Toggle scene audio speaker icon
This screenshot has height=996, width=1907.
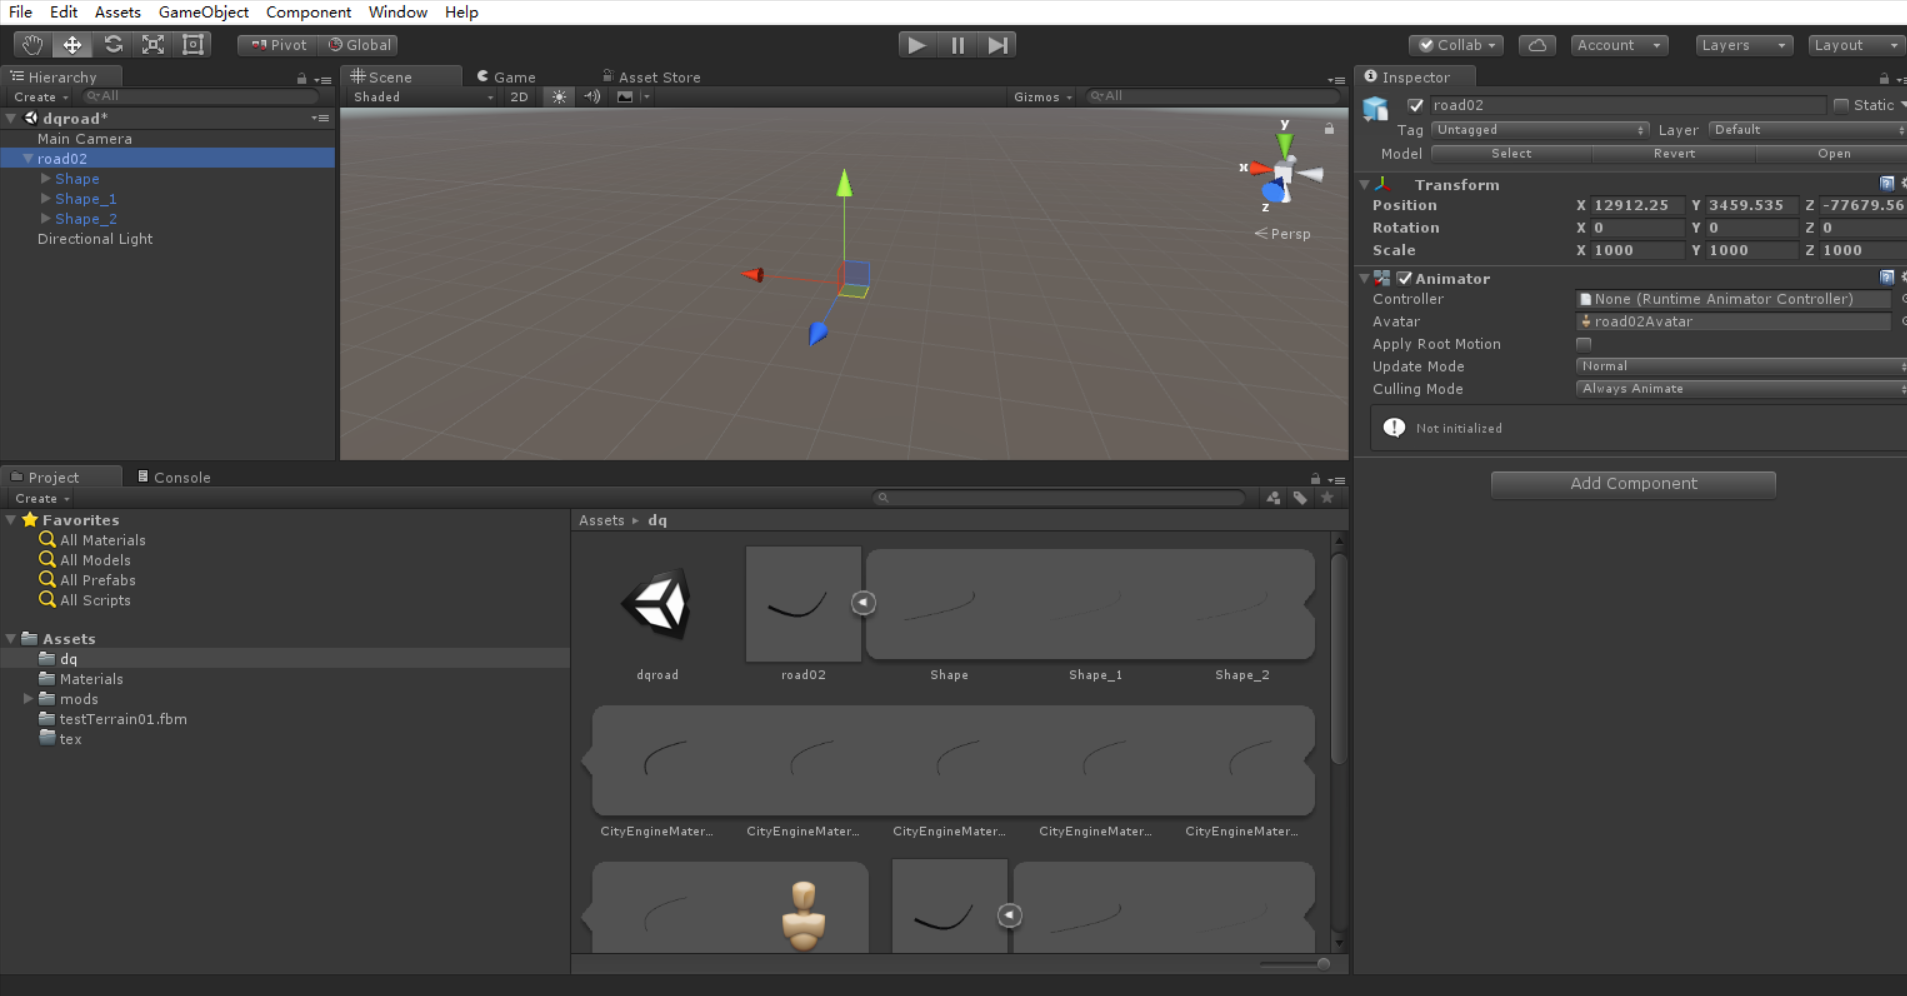[x=592, y=97]
